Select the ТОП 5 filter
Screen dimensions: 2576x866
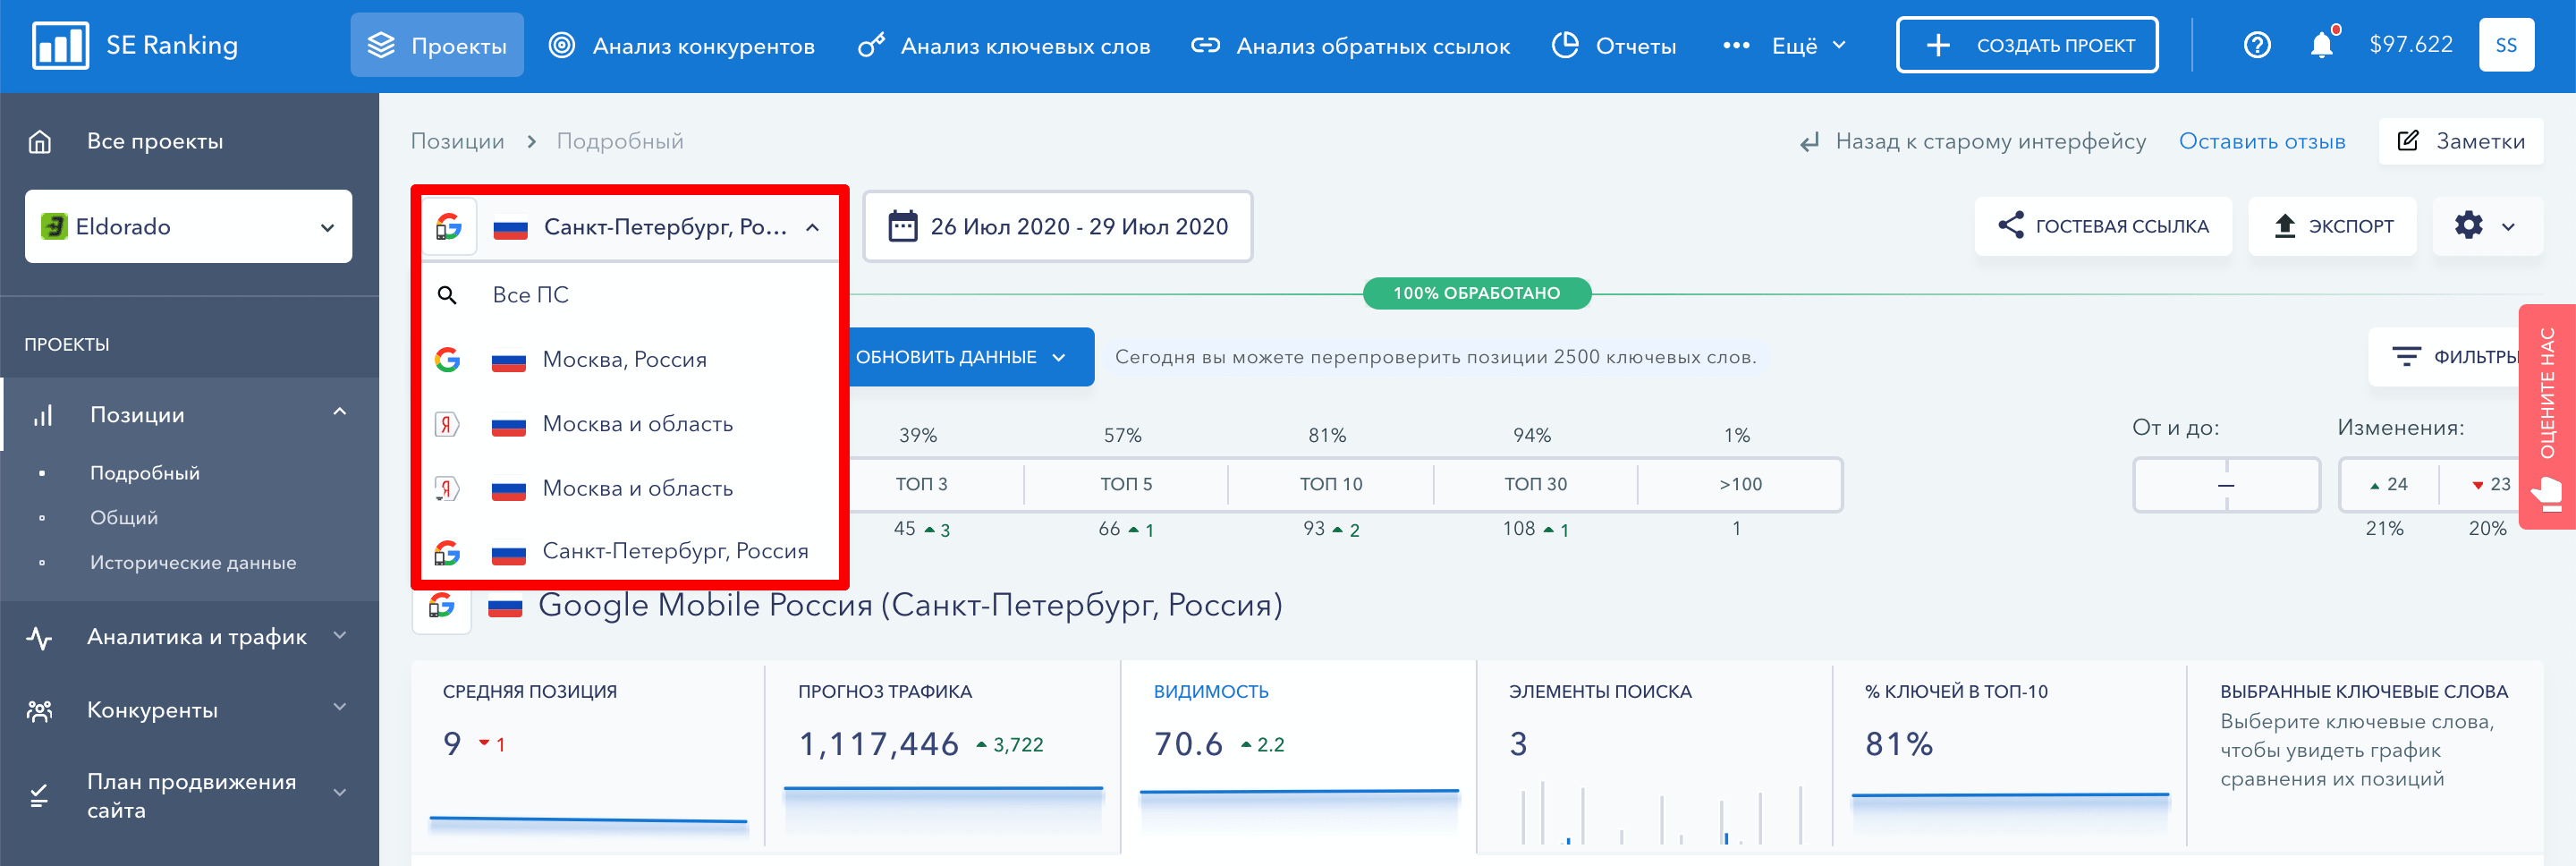pos(1126,484)
